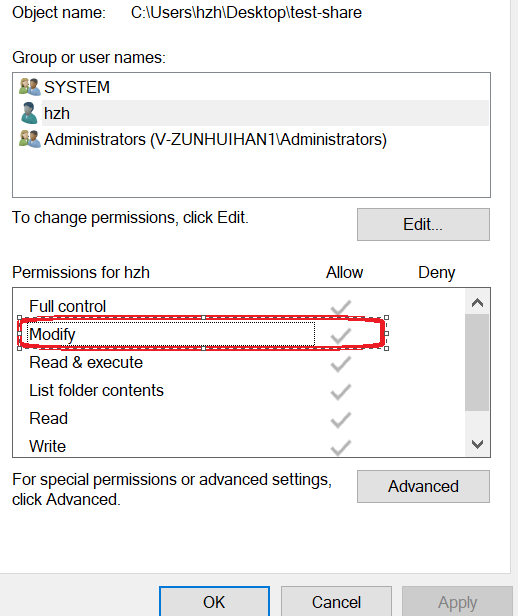Image resolution: width=518 pixels, height=616 pixels.
Task: Click the Modify allow checkmark
Action: [x=340, y=336]
